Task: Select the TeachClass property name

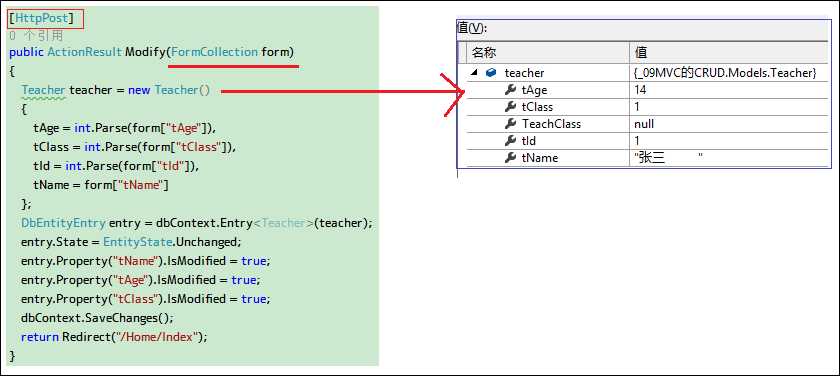Action: pos(551,124)
